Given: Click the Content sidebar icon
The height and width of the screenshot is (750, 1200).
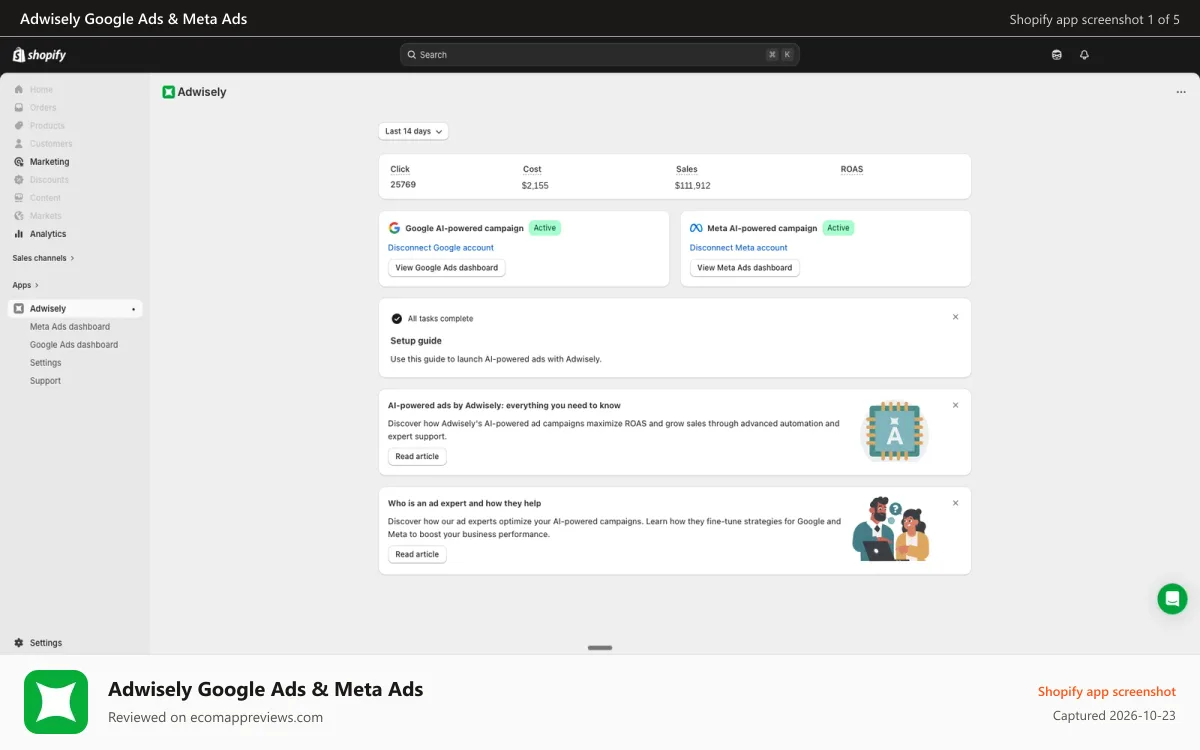Looking at the screenshot, I should [x=19, y=198].
